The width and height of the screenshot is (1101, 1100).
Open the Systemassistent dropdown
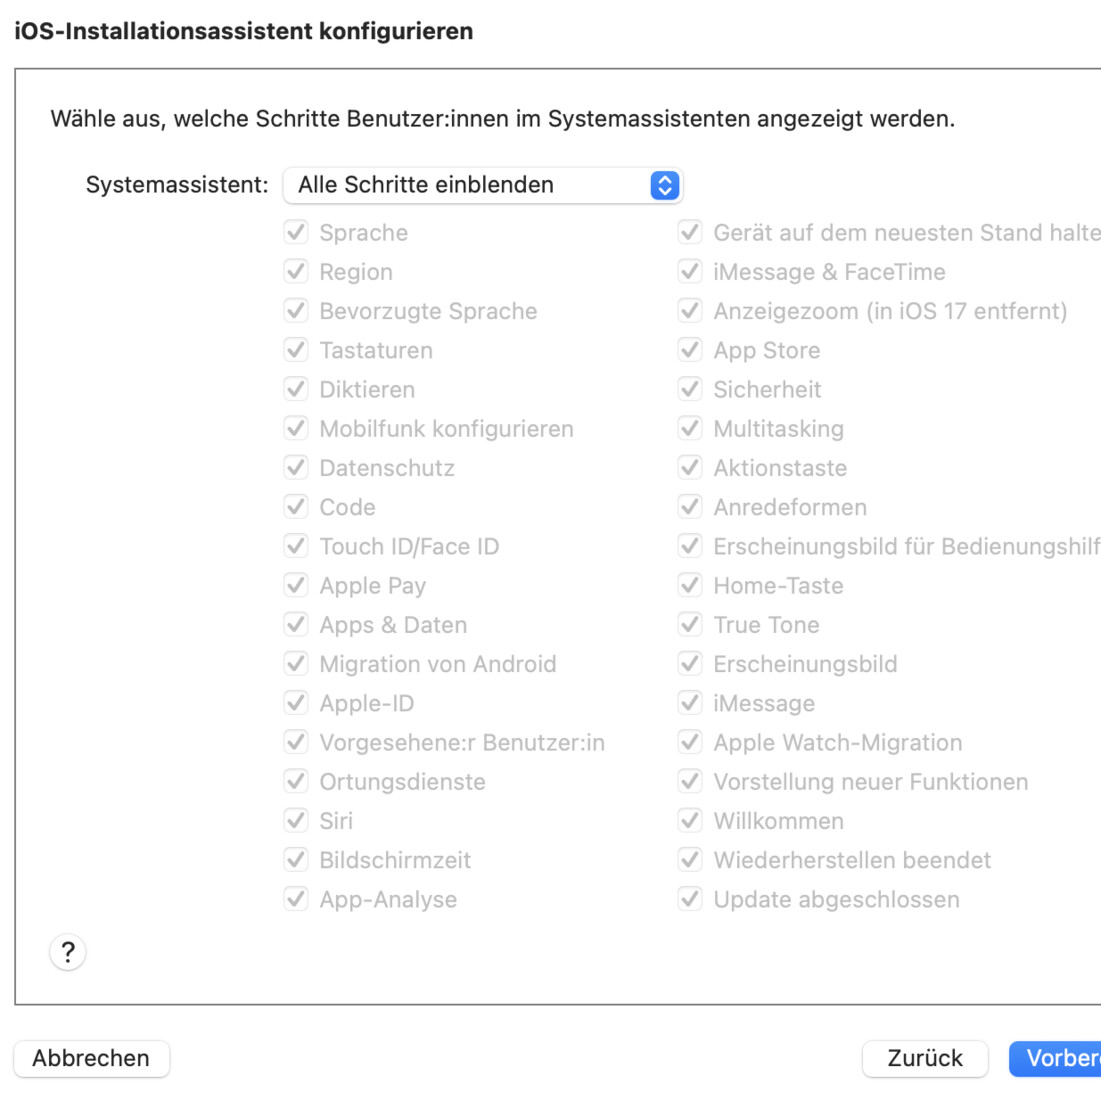point(482,185)
